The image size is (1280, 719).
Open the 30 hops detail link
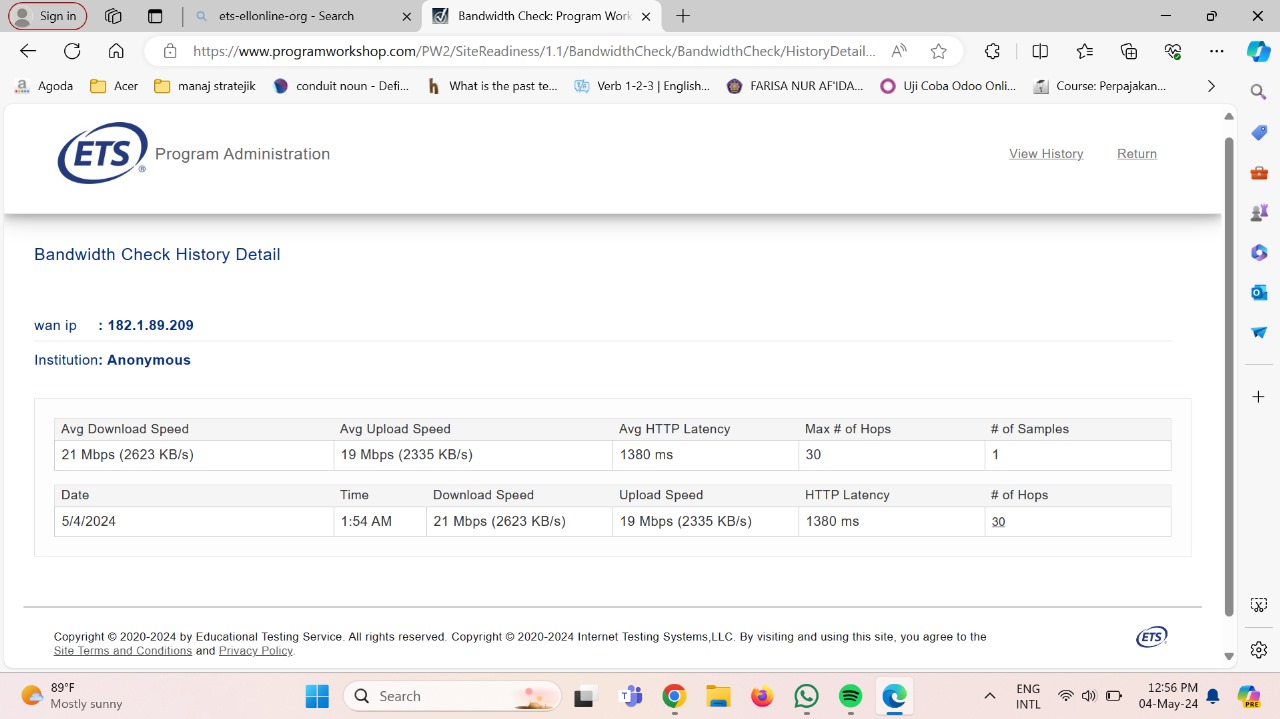tap(998, 522)
